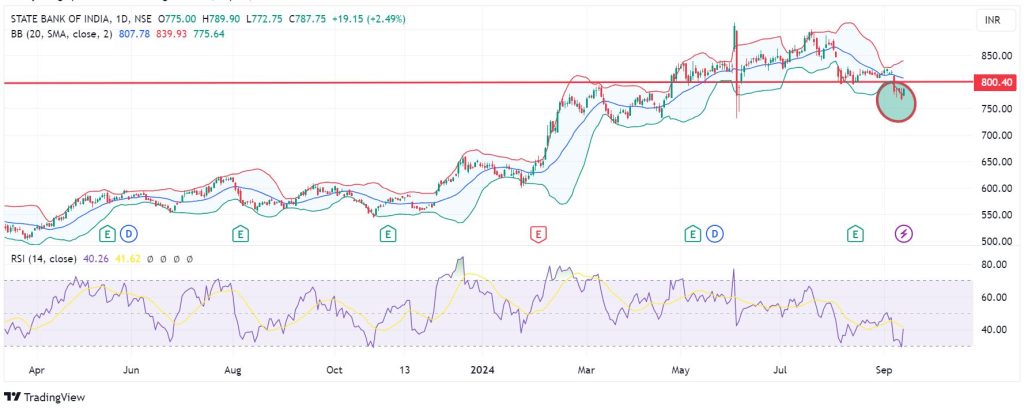Select the RSI (14, close) indicator legend
The width and height of the screenshot is (1024, 411).
pyautogui.click(x=44, y=259)
